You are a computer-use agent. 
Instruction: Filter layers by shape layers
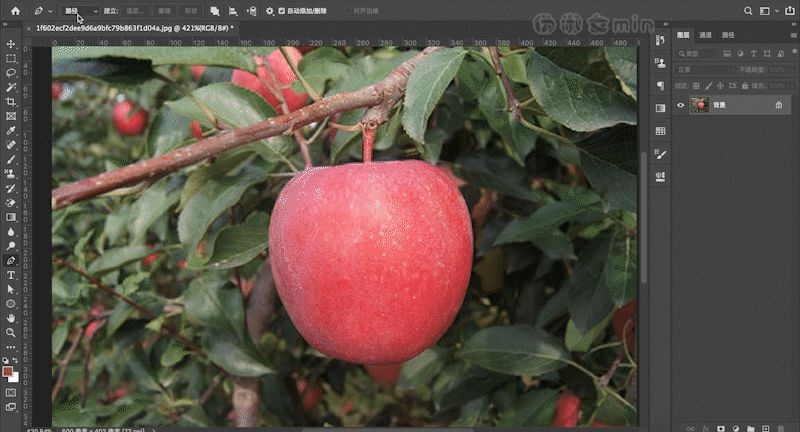coord(767,54)
